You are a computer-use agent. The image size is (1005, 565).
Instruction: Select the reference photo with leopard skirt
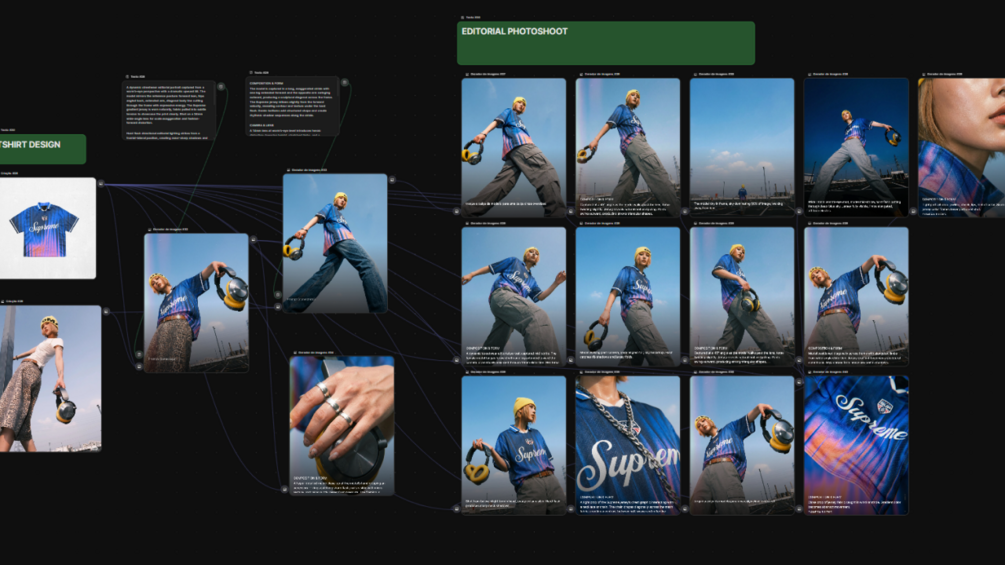(51, 379)
